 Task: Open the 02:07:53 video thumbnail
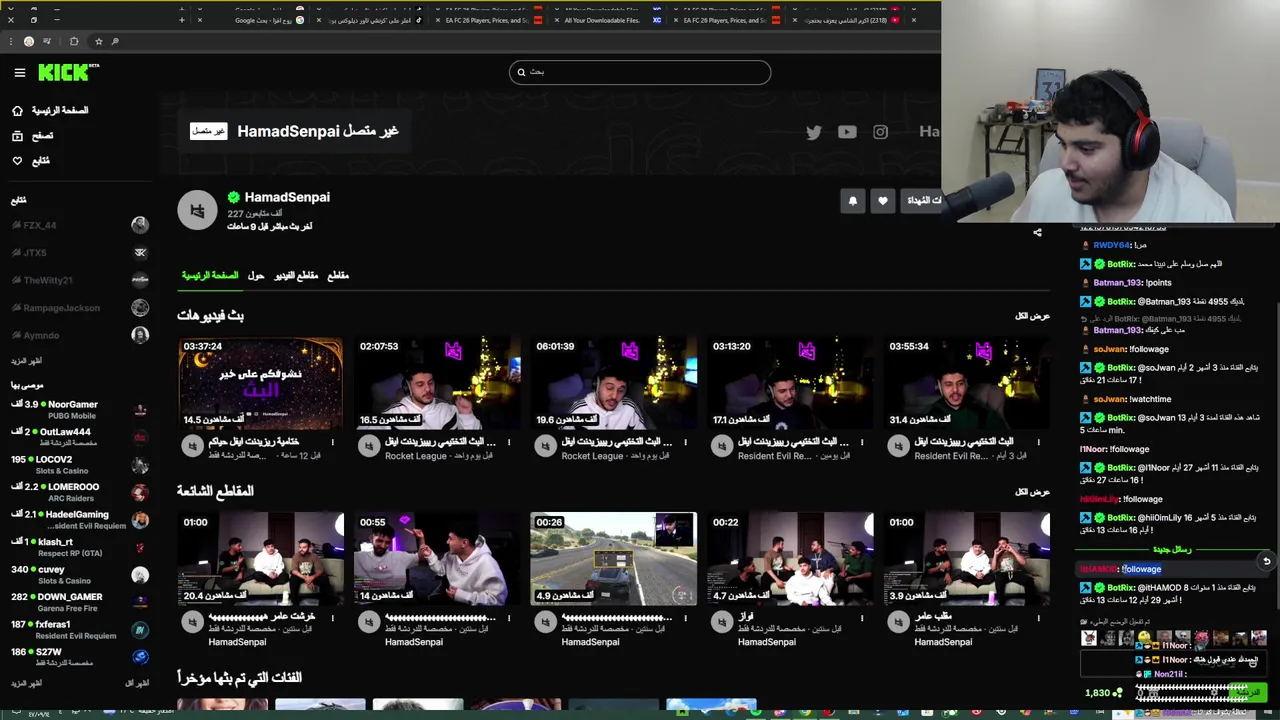(437, 383)
